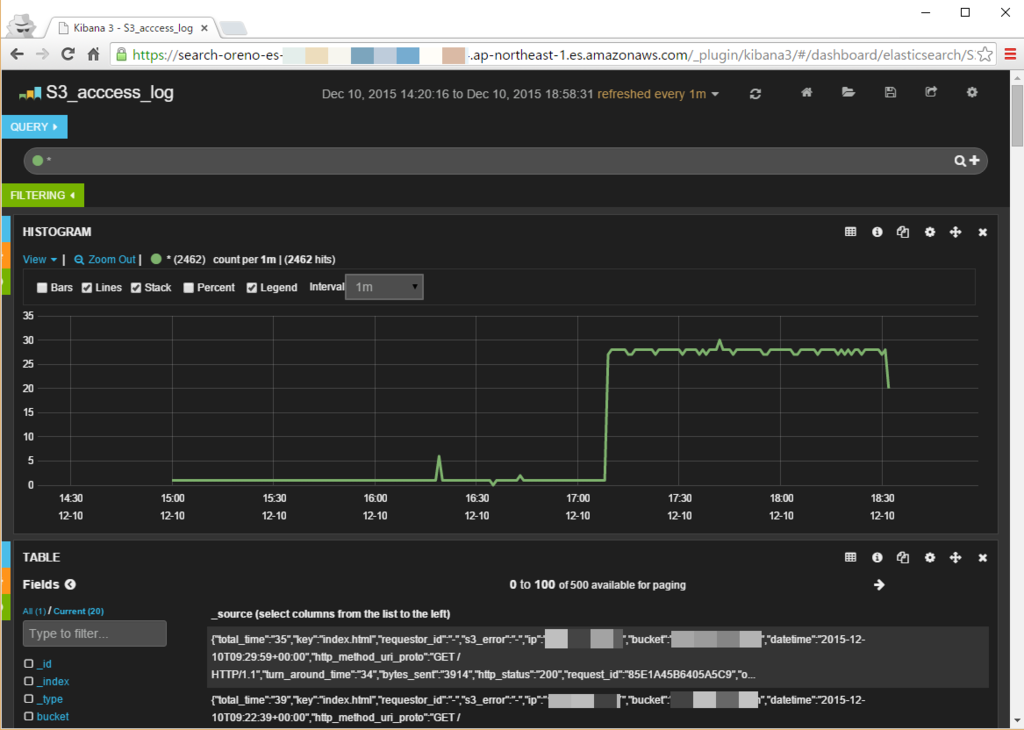Collapse the FILTERING section
The width and height of the screenshot is (1024, 730).
(x=42, y=195)
